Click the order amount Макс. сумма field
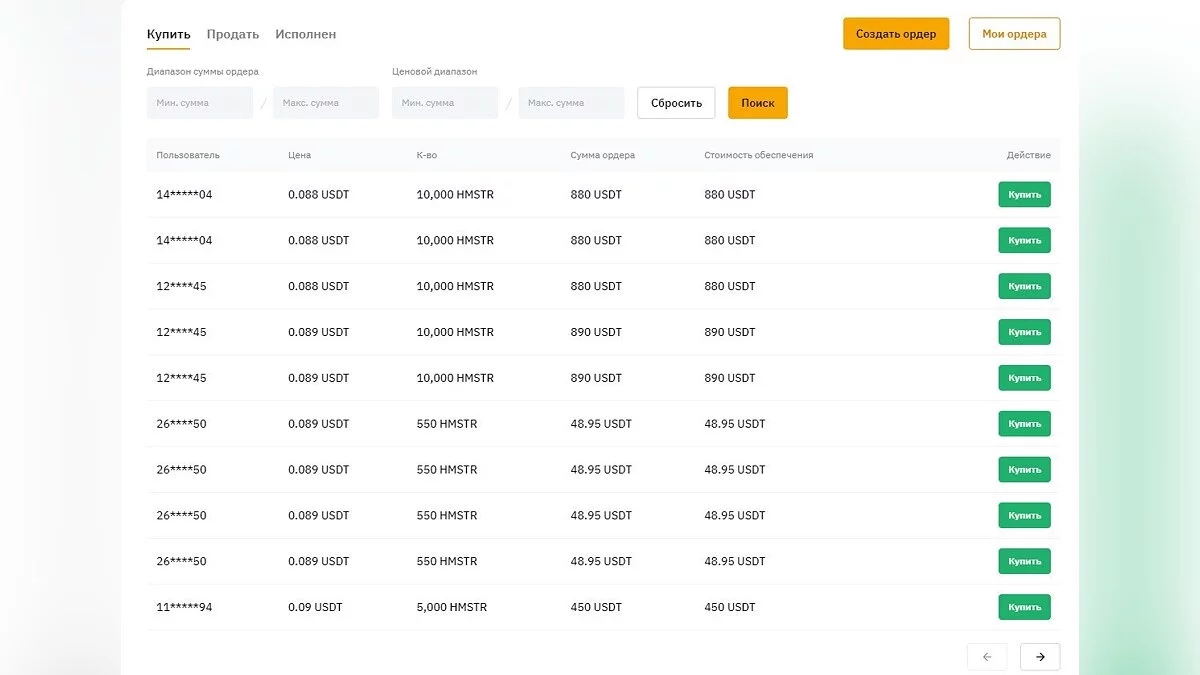Viewport: 1200px width, 675px height. click(x=326, y=103)
